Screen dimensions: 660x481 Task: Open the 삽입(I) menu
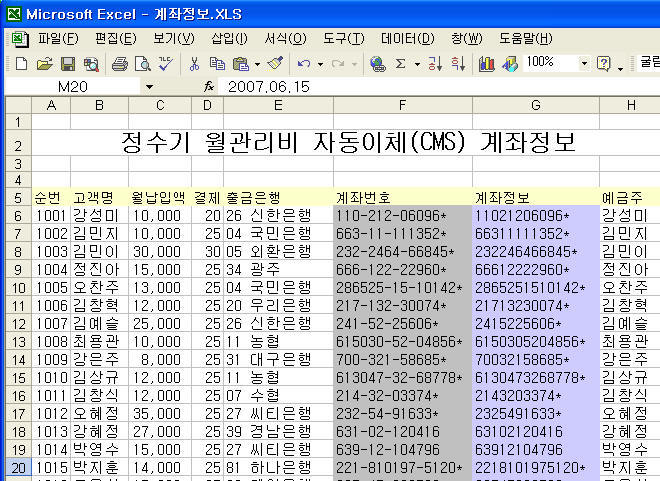coord(229,39)
